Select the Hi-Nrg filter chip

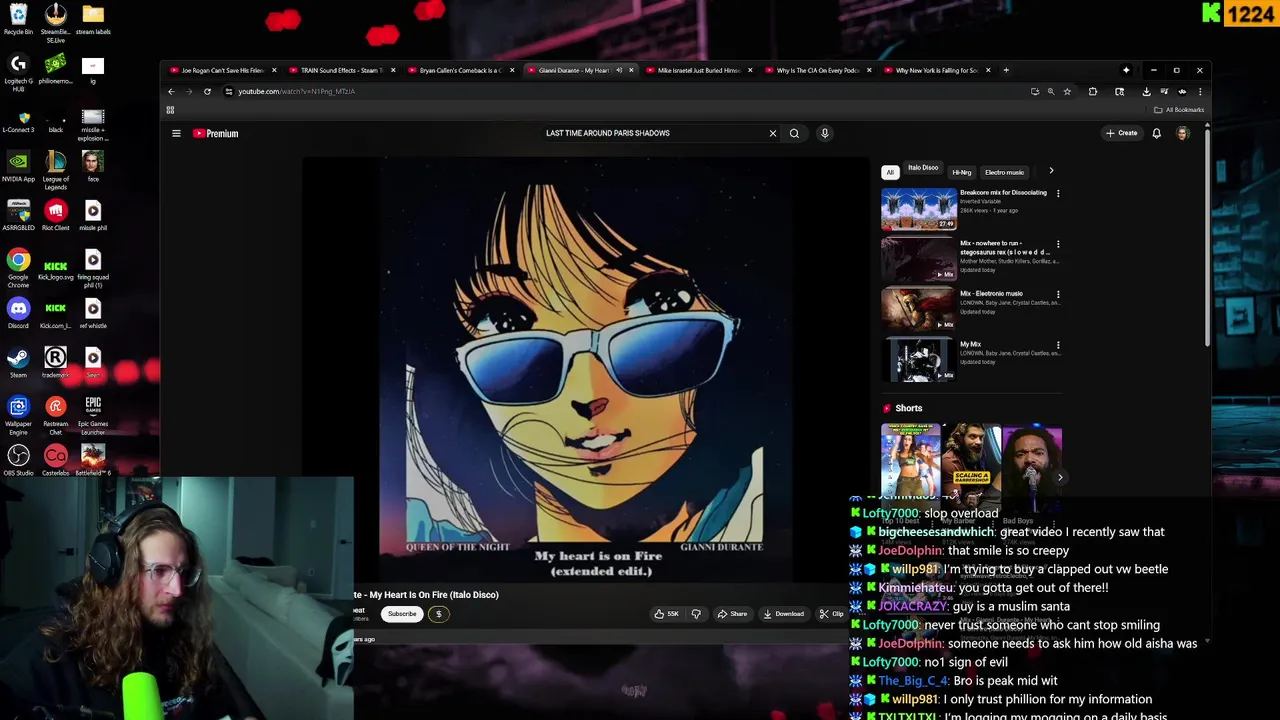point(961,172)
